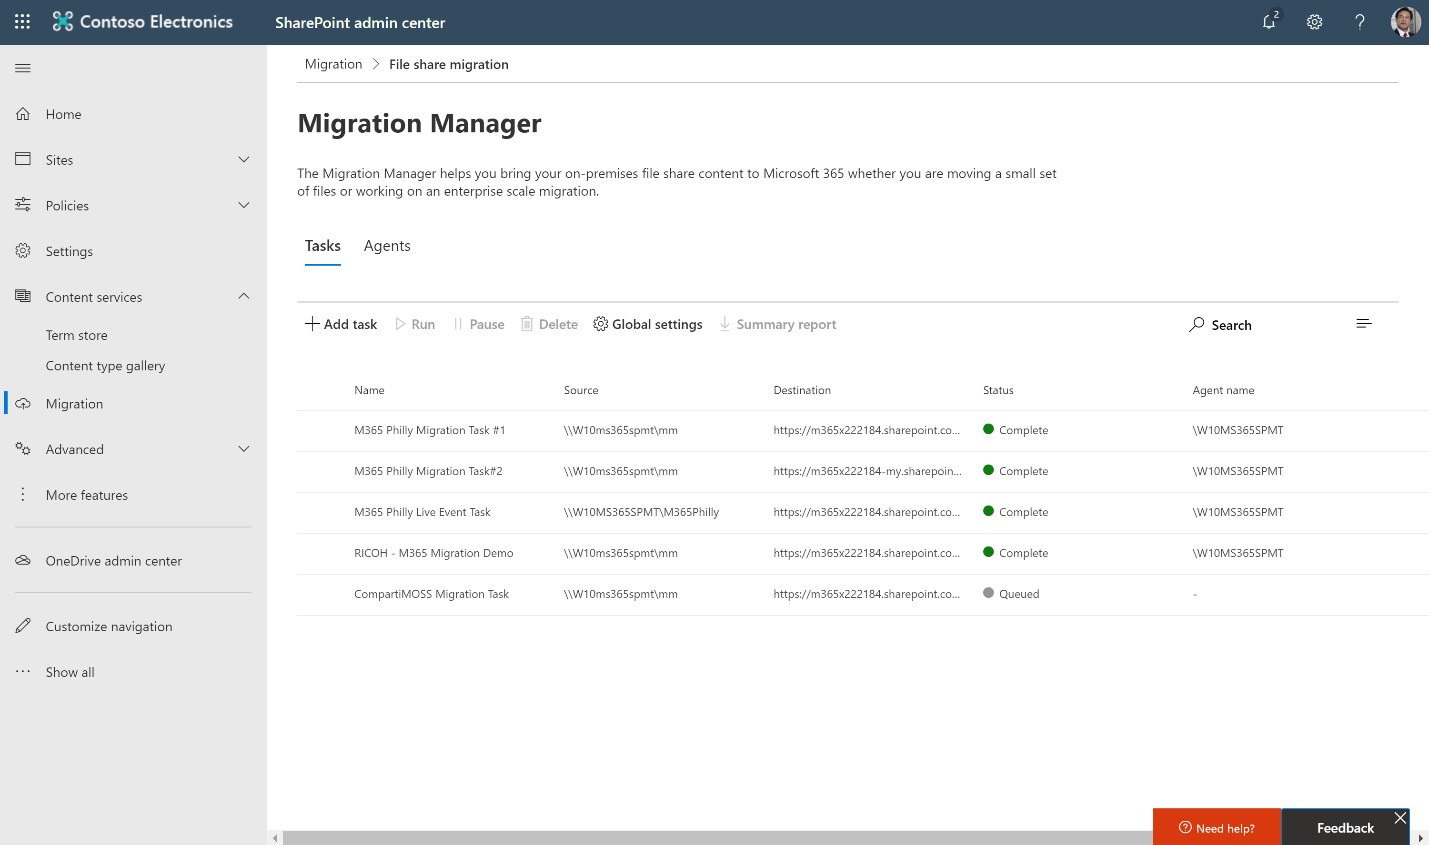Click the Run migration icon
1429x845 pixels.
pos(414,324)
